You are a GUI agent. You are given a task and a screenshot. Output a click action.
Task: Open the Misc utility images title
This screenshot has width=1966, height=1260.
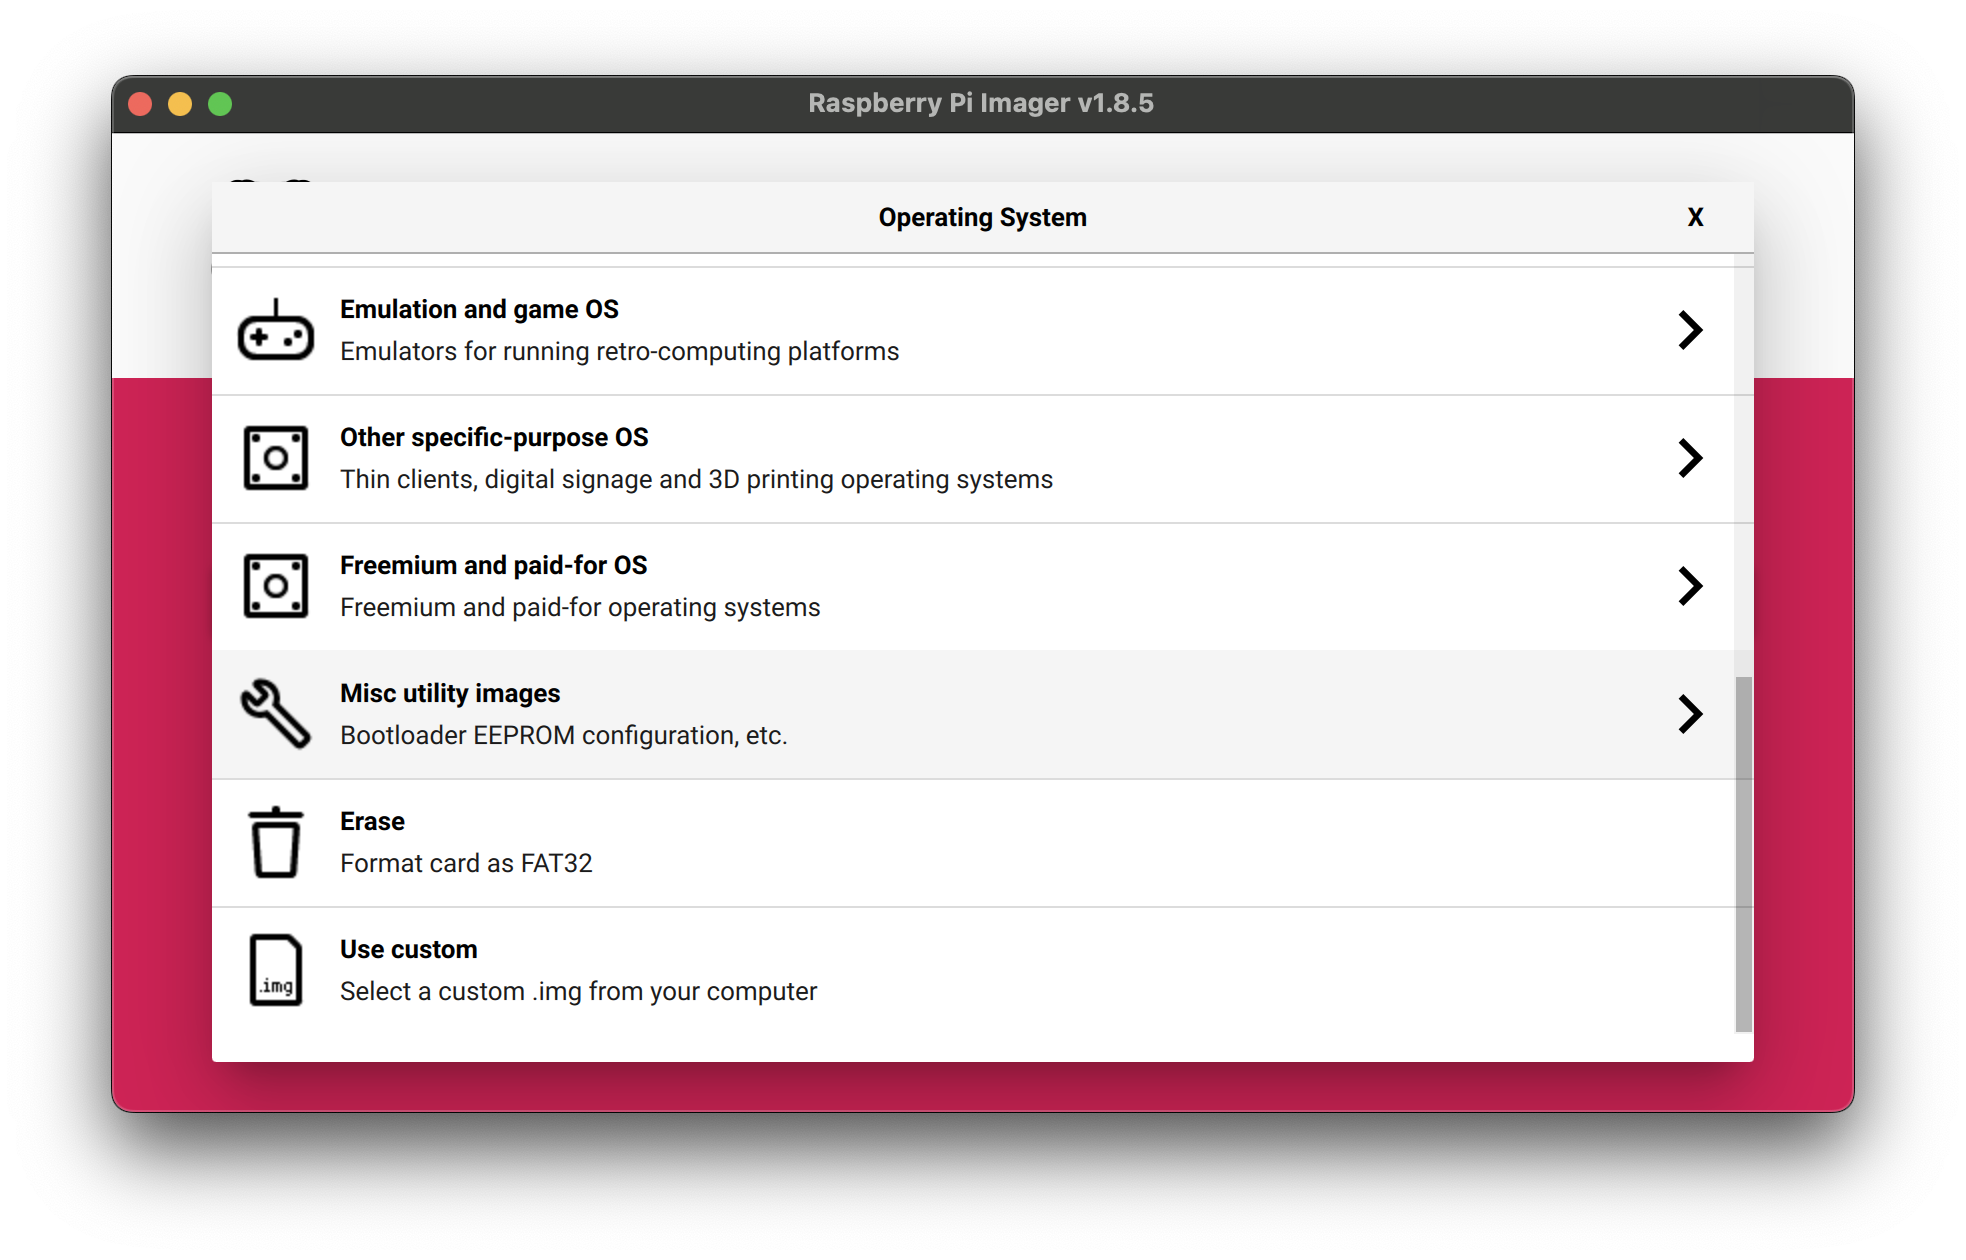pos(450,693)
